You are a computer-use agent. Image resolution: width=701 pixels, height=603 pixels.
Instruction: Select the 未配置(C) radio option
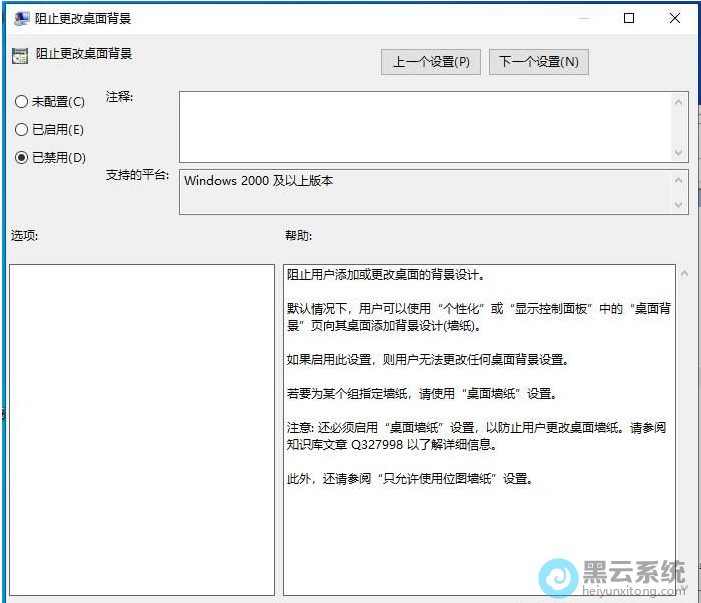point(22,102)
